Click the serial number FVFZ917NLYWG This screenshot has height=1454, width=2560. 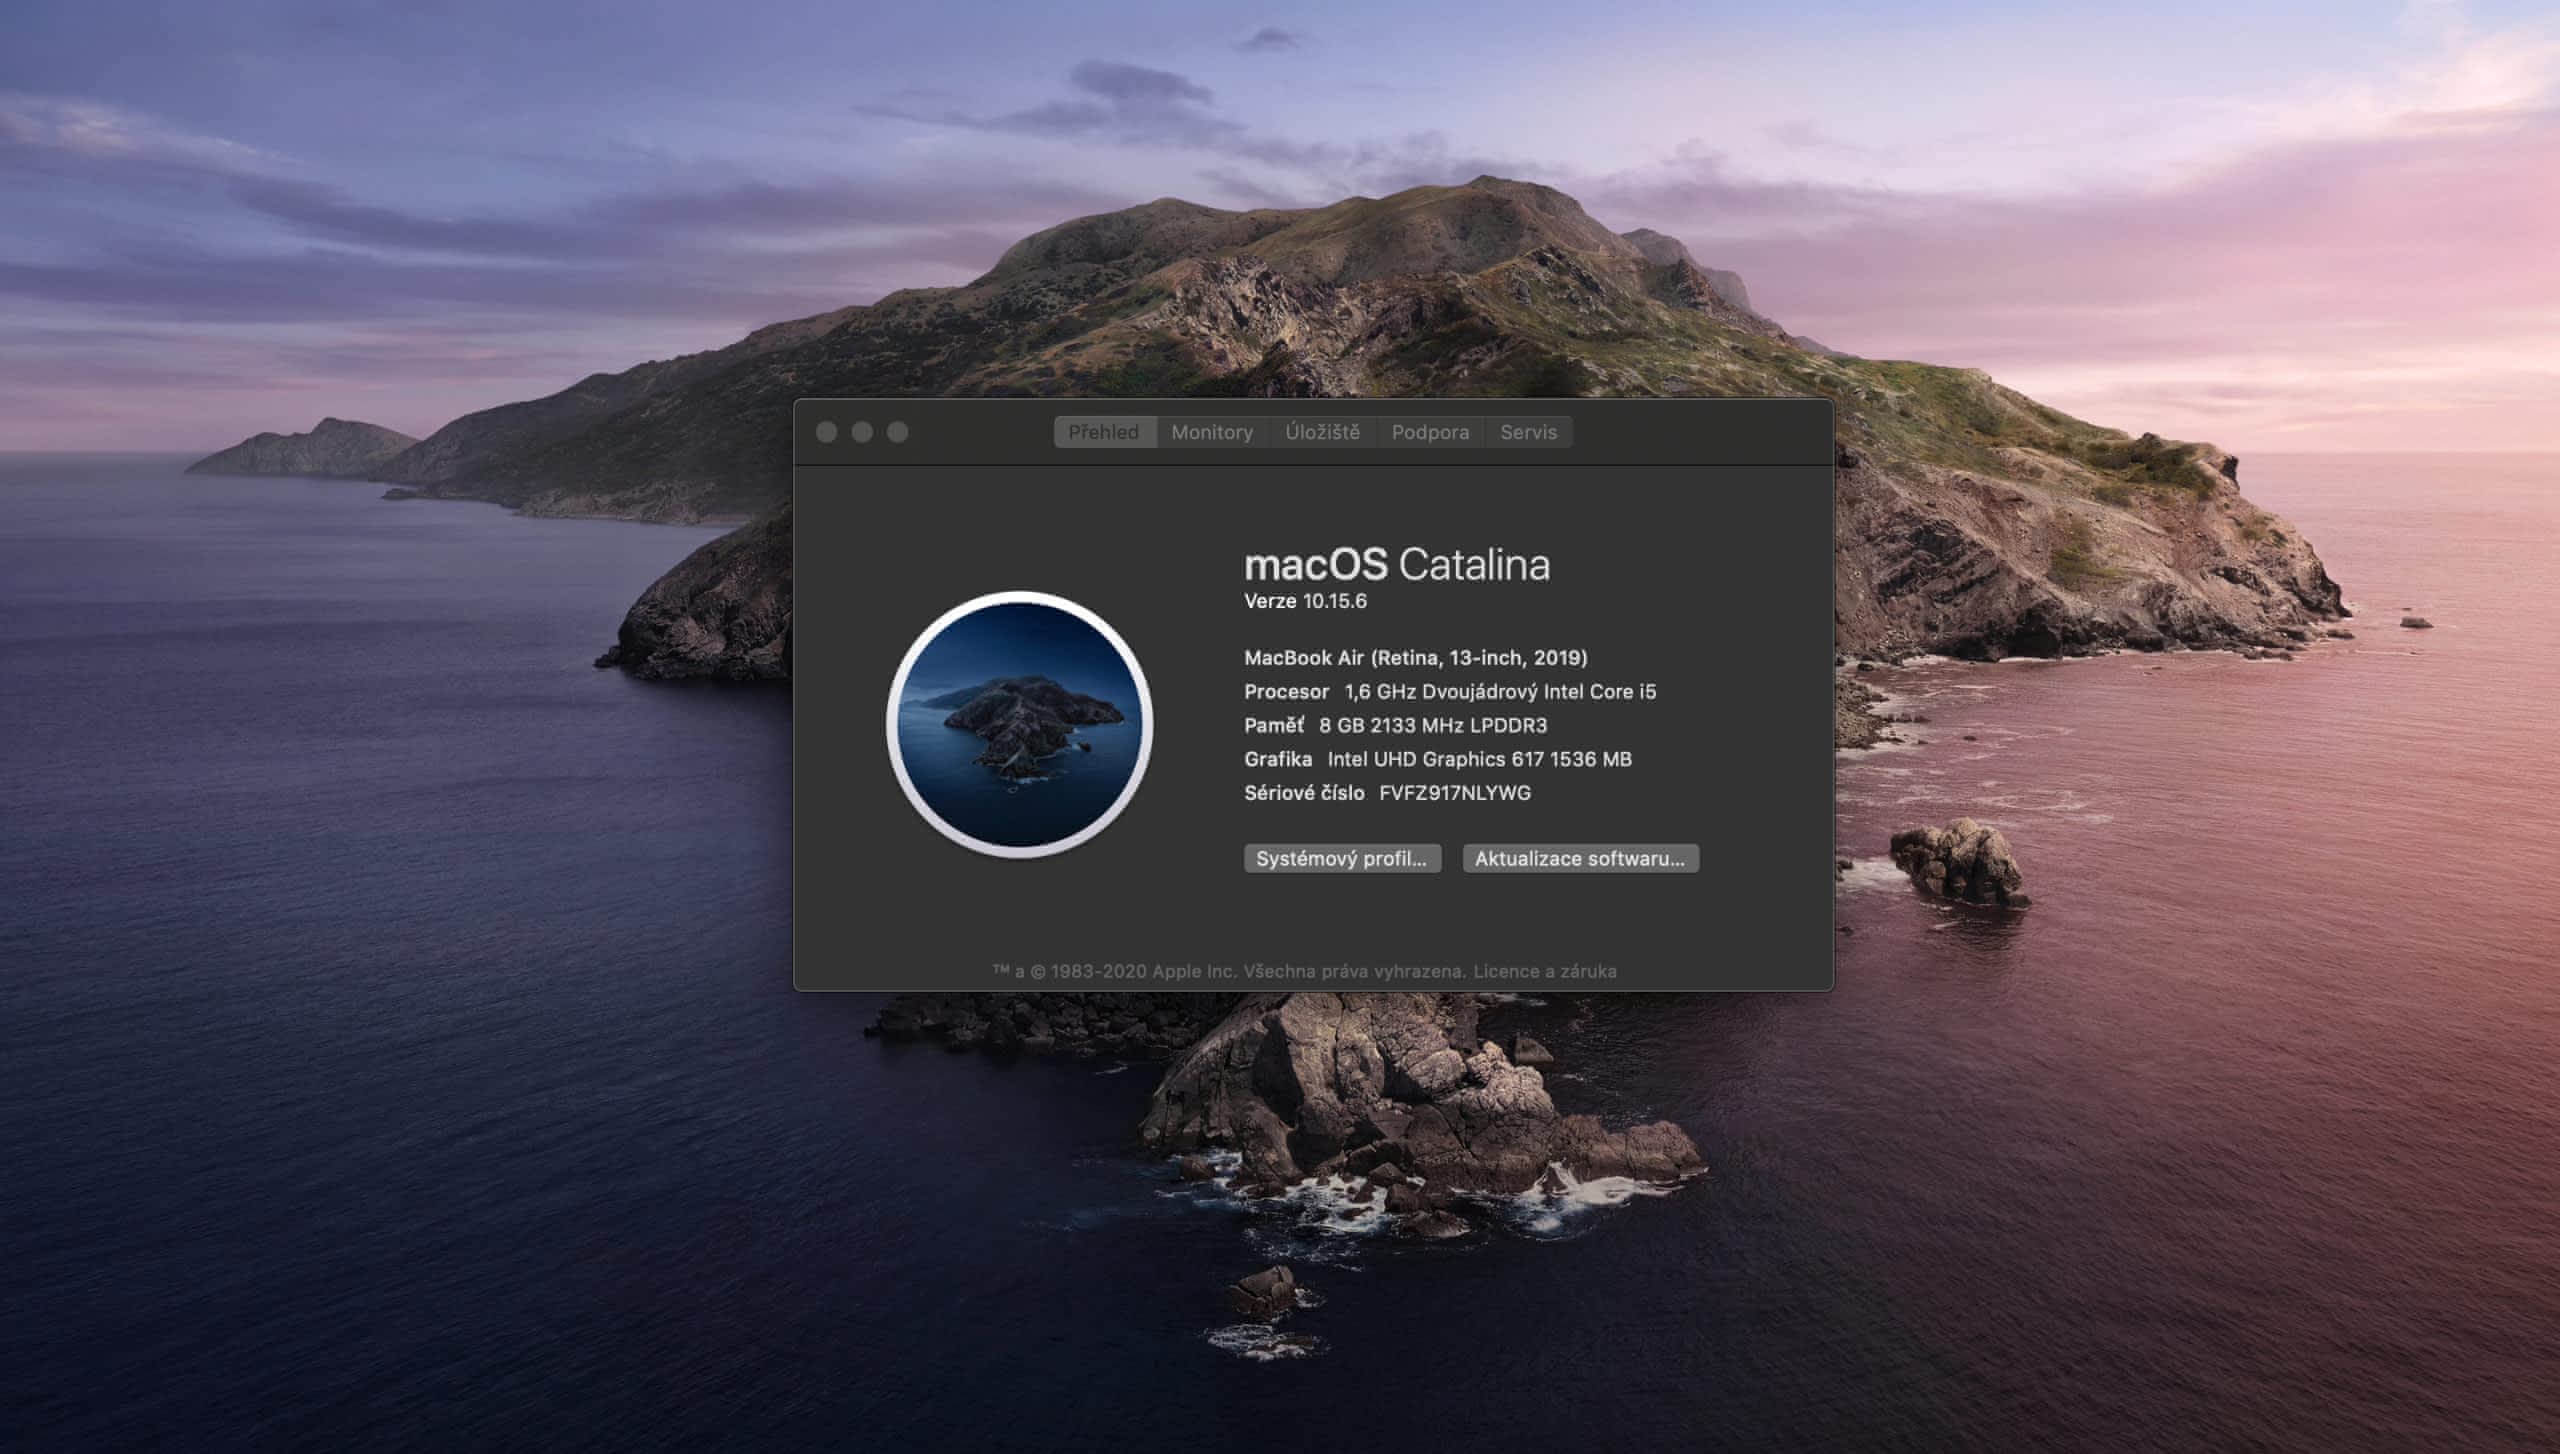(1454, 793)
